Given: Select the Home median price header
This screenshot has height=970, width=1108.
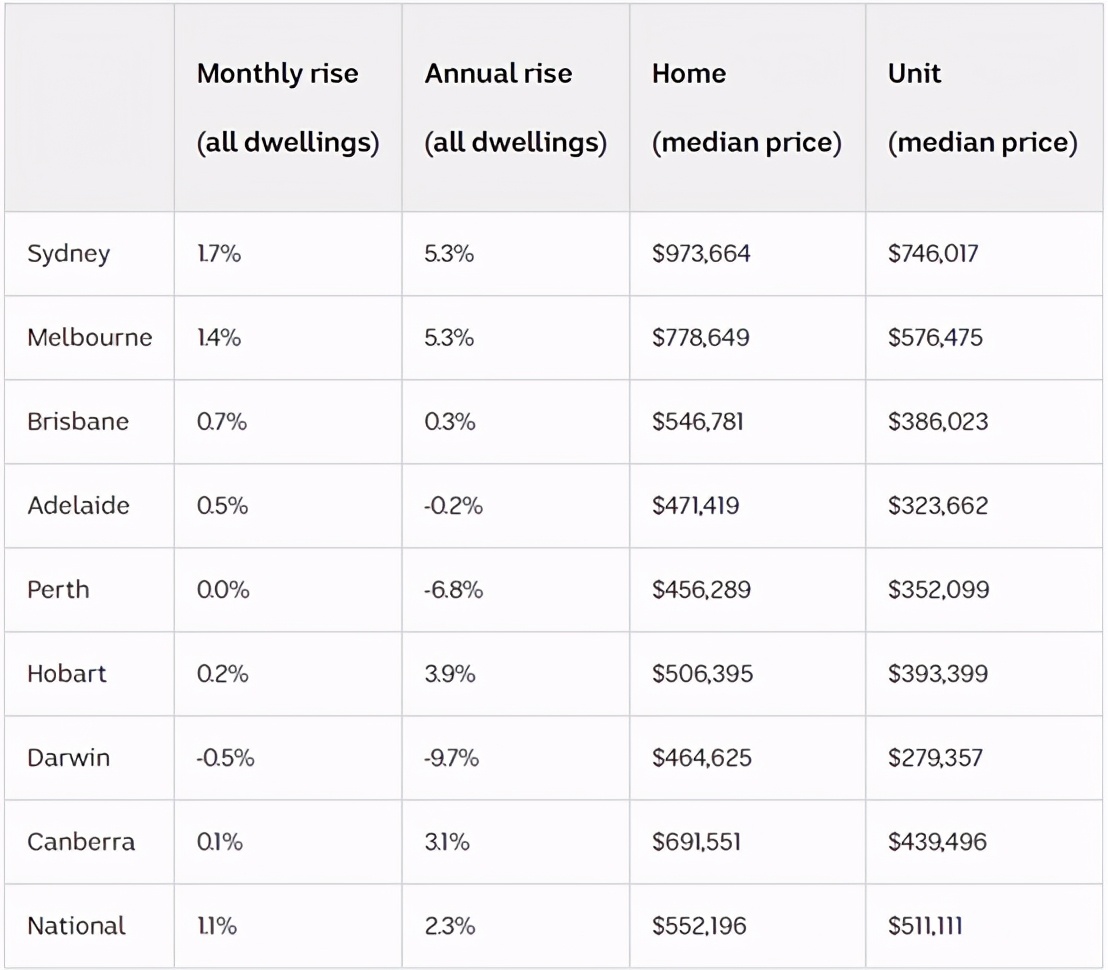Looking at the screenshot, I should pyautogui.click(x=746, y=108).
